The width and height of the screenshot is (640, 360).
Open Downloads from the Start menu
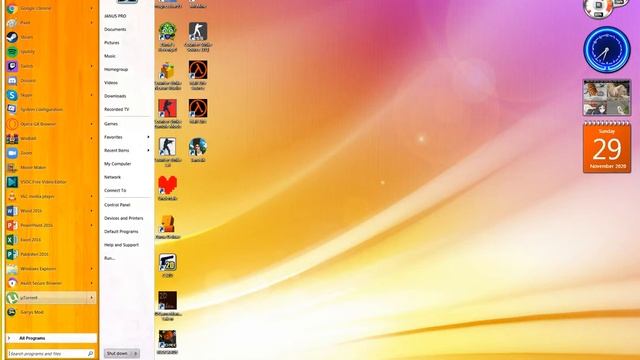[115, 96]
